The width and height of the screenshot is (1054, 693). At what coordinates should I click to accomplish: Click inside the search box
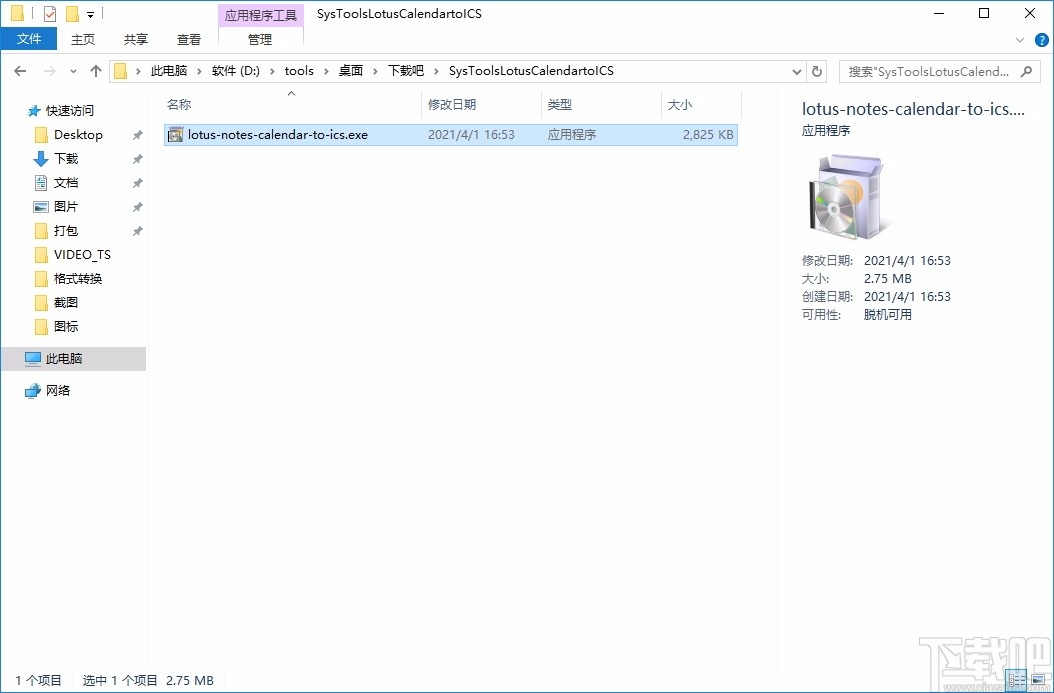[x=930, y=70]
